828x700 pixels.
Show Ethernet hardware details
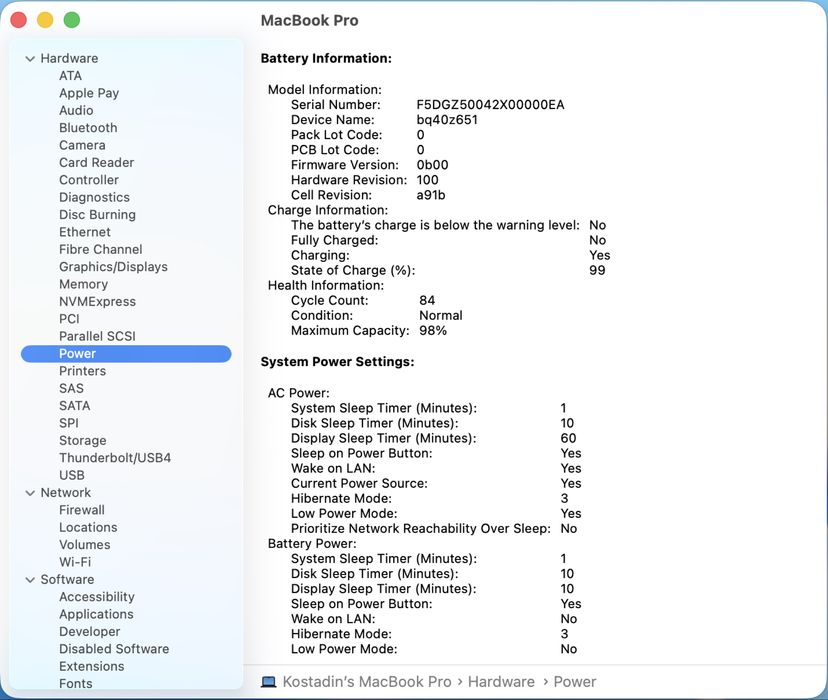pos(84,232)
